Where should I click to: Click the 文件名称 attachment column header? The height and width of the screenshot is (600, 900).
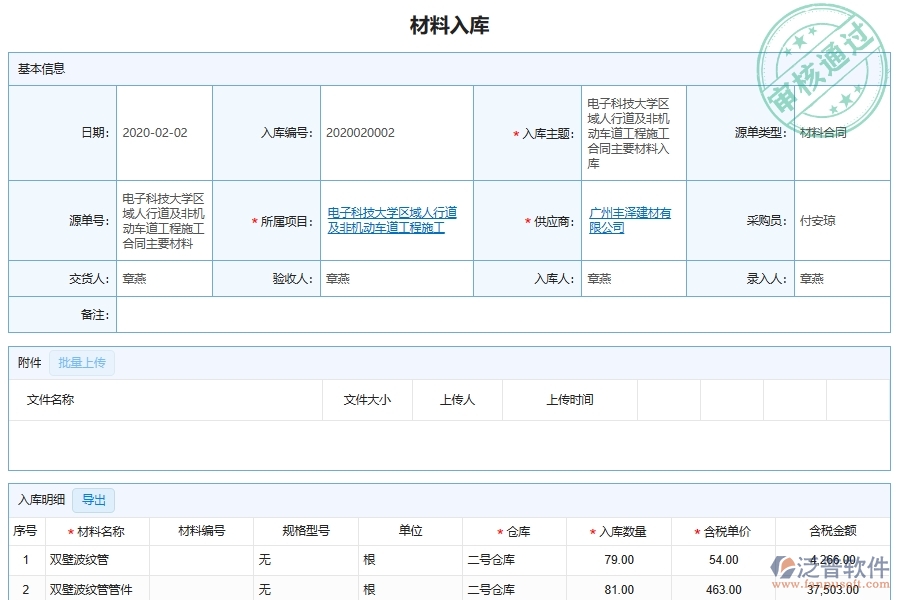pyautogui.click(x=50, y=399)
